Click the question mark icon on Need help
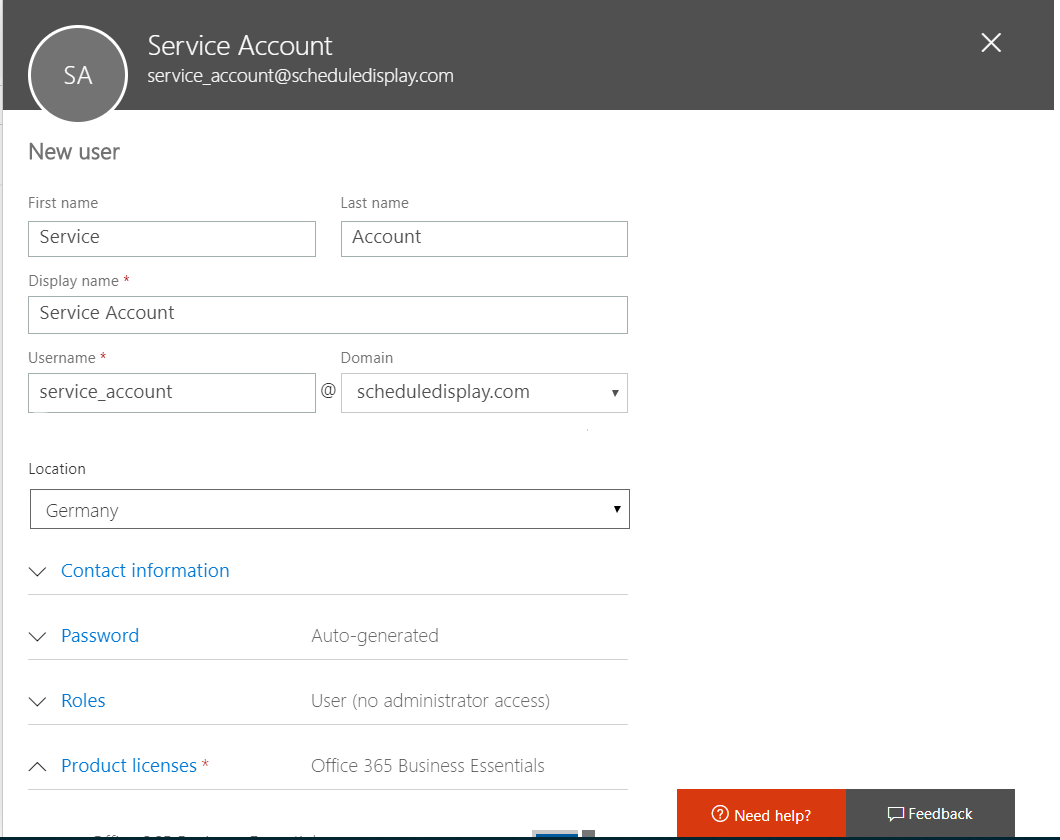This screenshot has width=1060, height=840. tap(720, 813)
